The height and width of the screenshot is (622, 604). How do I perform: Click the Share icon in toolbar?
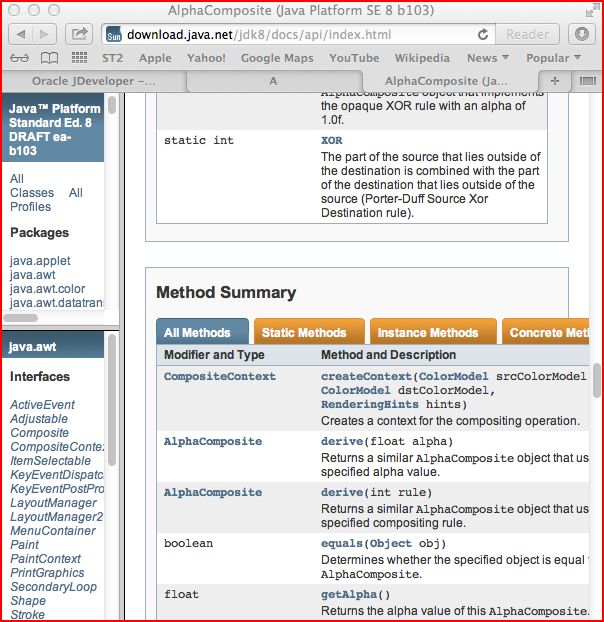[x=79, y=34]
